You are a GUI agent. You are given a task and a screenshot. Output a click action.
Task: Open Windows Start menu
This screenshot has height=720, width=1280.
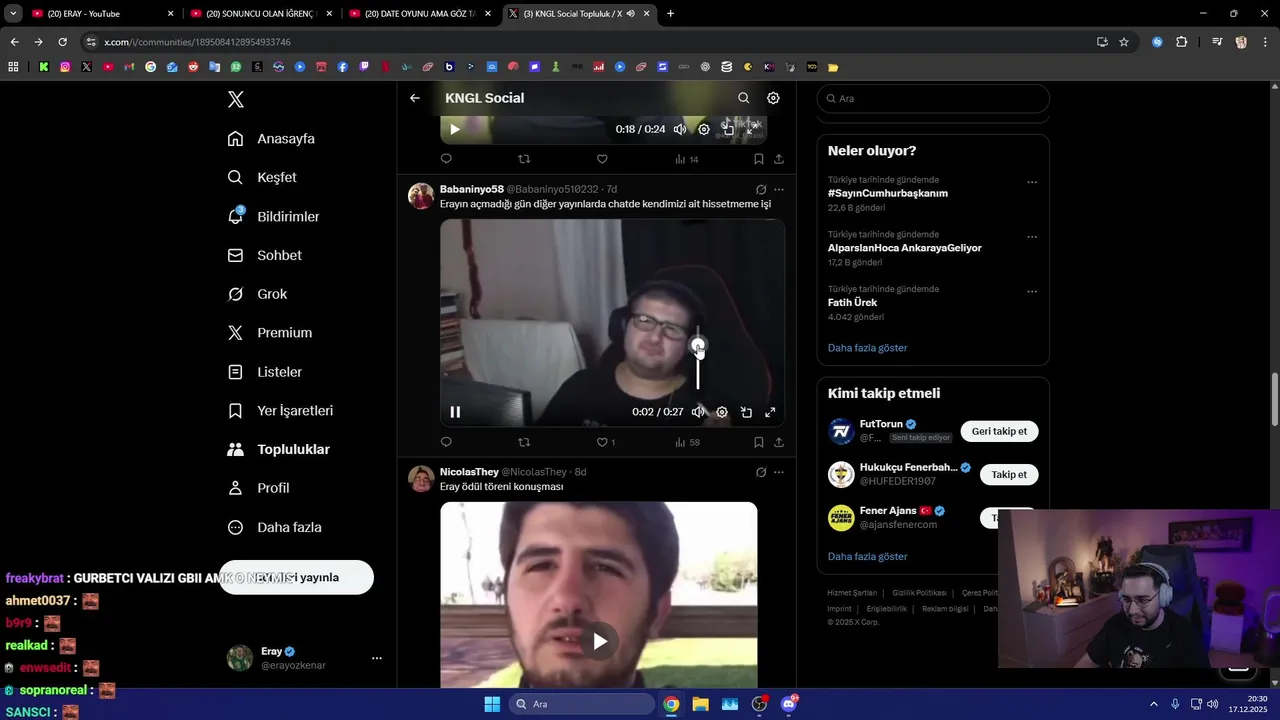[x=492, y=704]
